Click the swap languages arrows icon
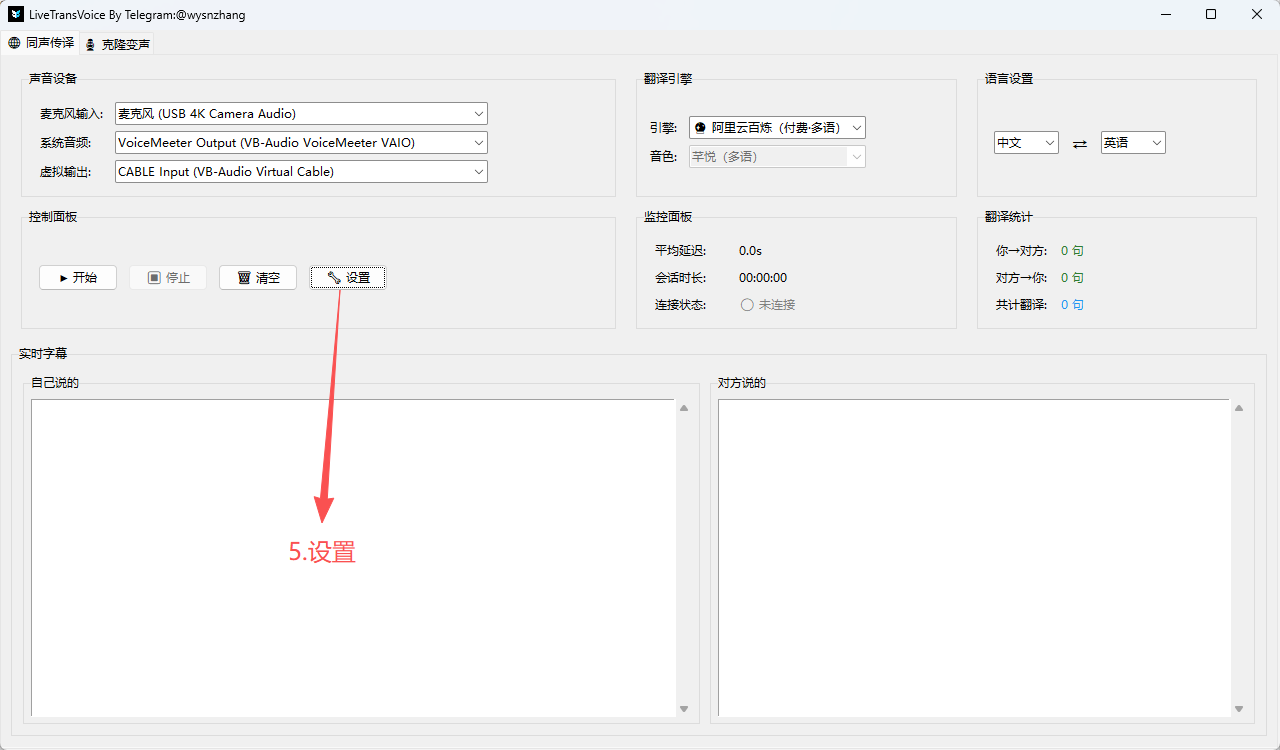This screenshot has width=1280, height=750. pyautogui.click(x=1080, y=144)
